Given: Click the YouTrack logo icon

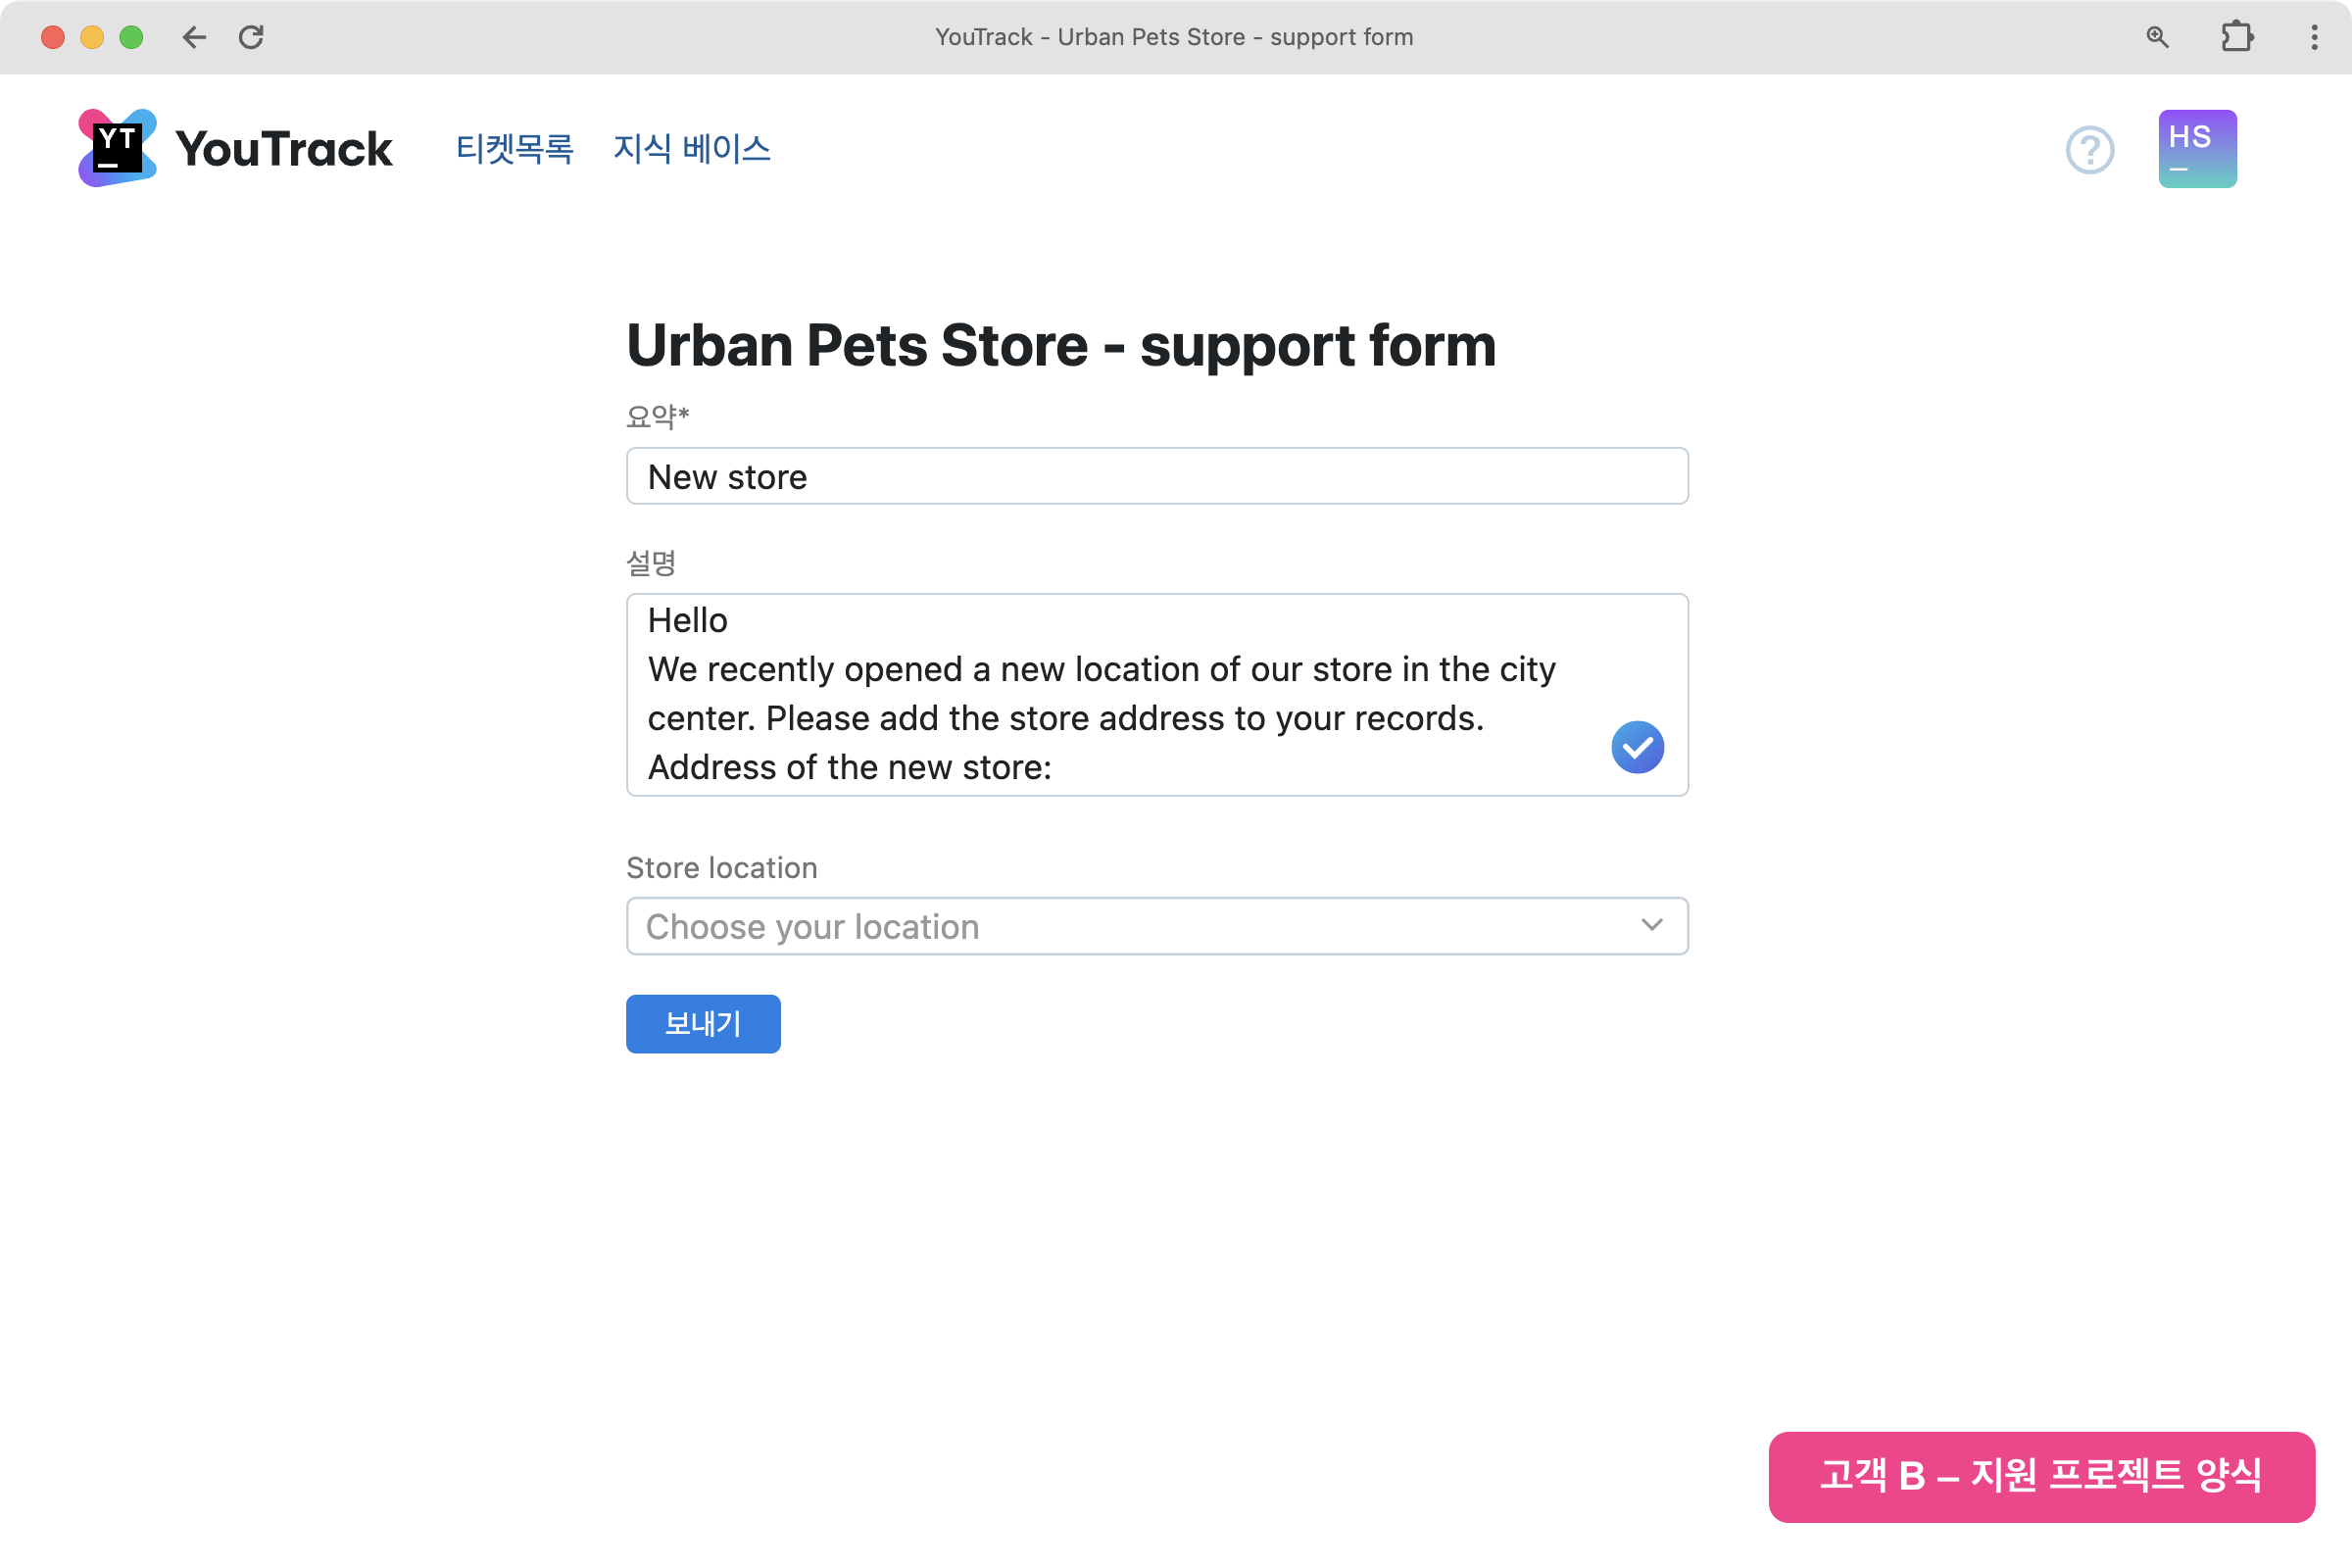Looking at the screenshot, I should 117,148.
